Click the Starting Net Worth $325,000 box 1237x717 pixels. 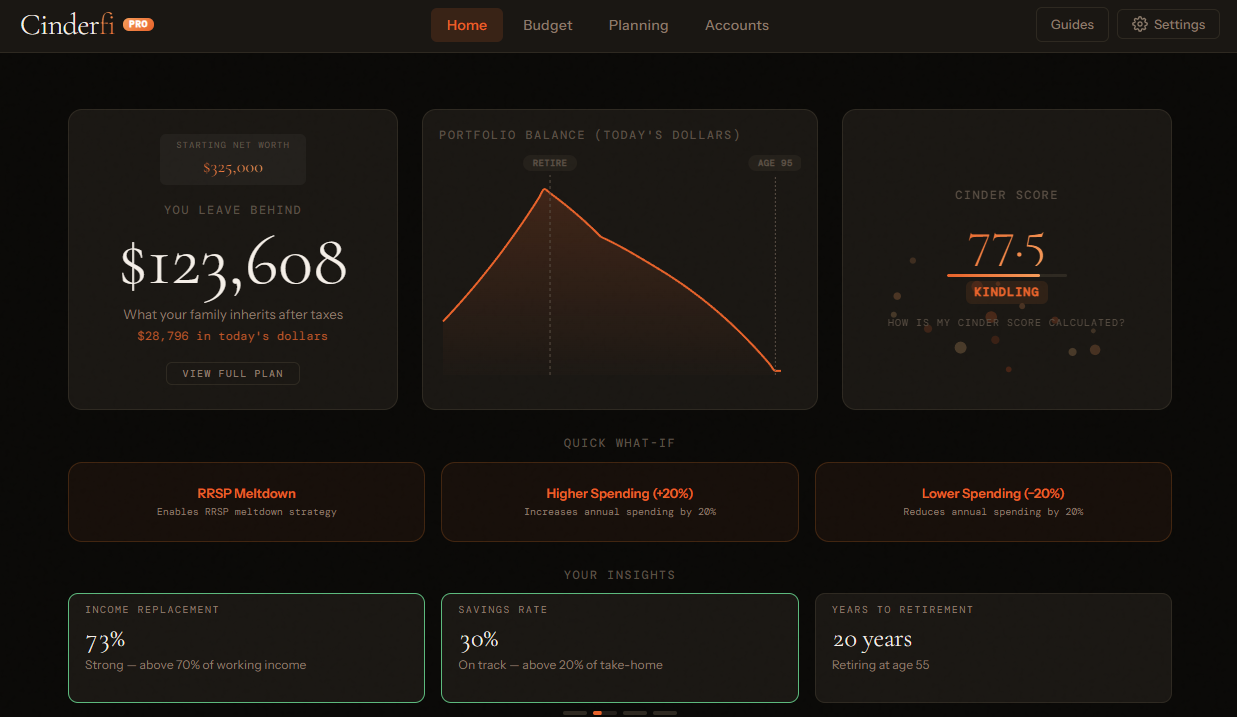(233, 159)
